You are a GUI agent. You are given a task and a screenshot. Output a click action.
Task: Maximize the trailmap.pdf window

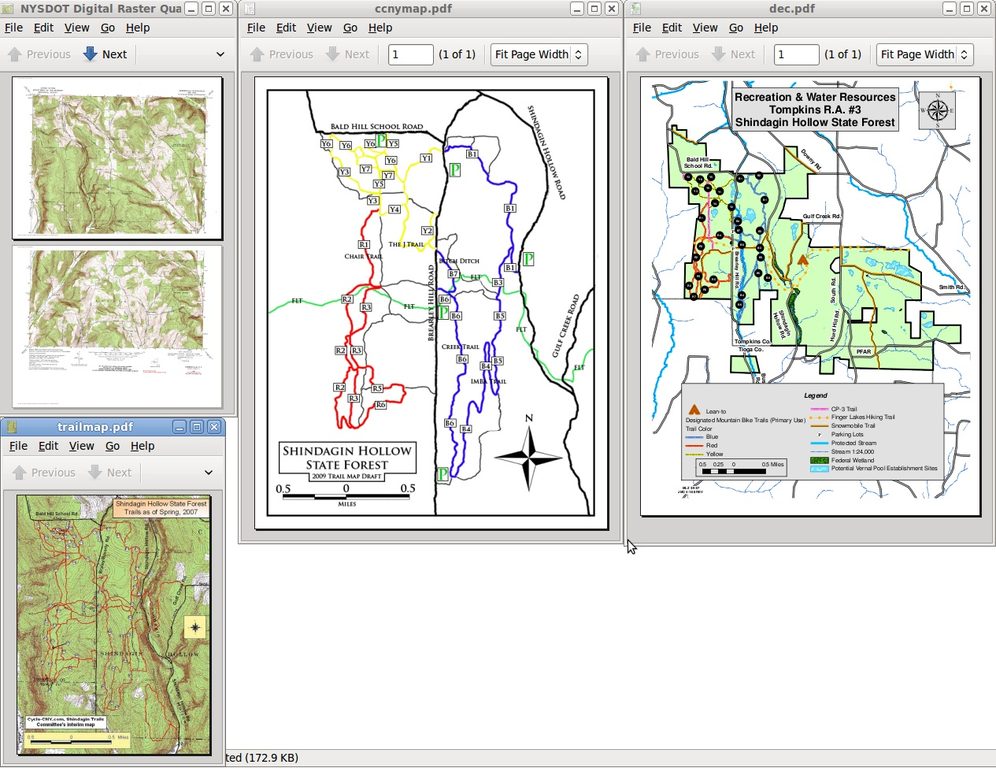pyautogui.click(x=196, y=427)
